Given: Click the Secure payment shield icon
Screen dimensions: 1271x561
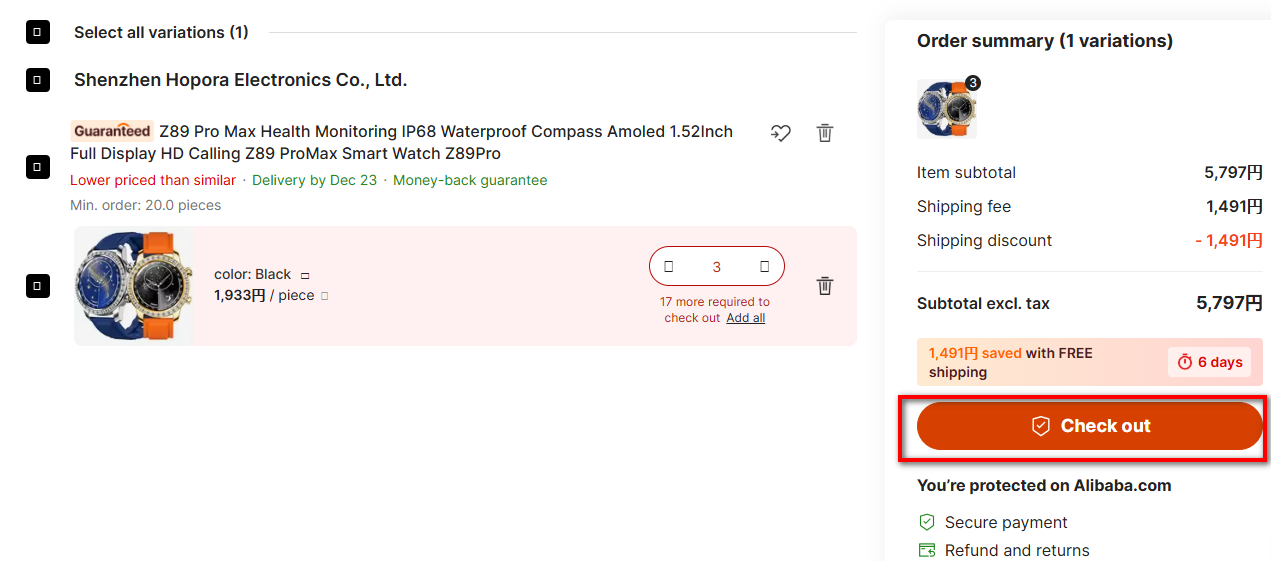Looking at the screenshot, I should coord(927,522).
